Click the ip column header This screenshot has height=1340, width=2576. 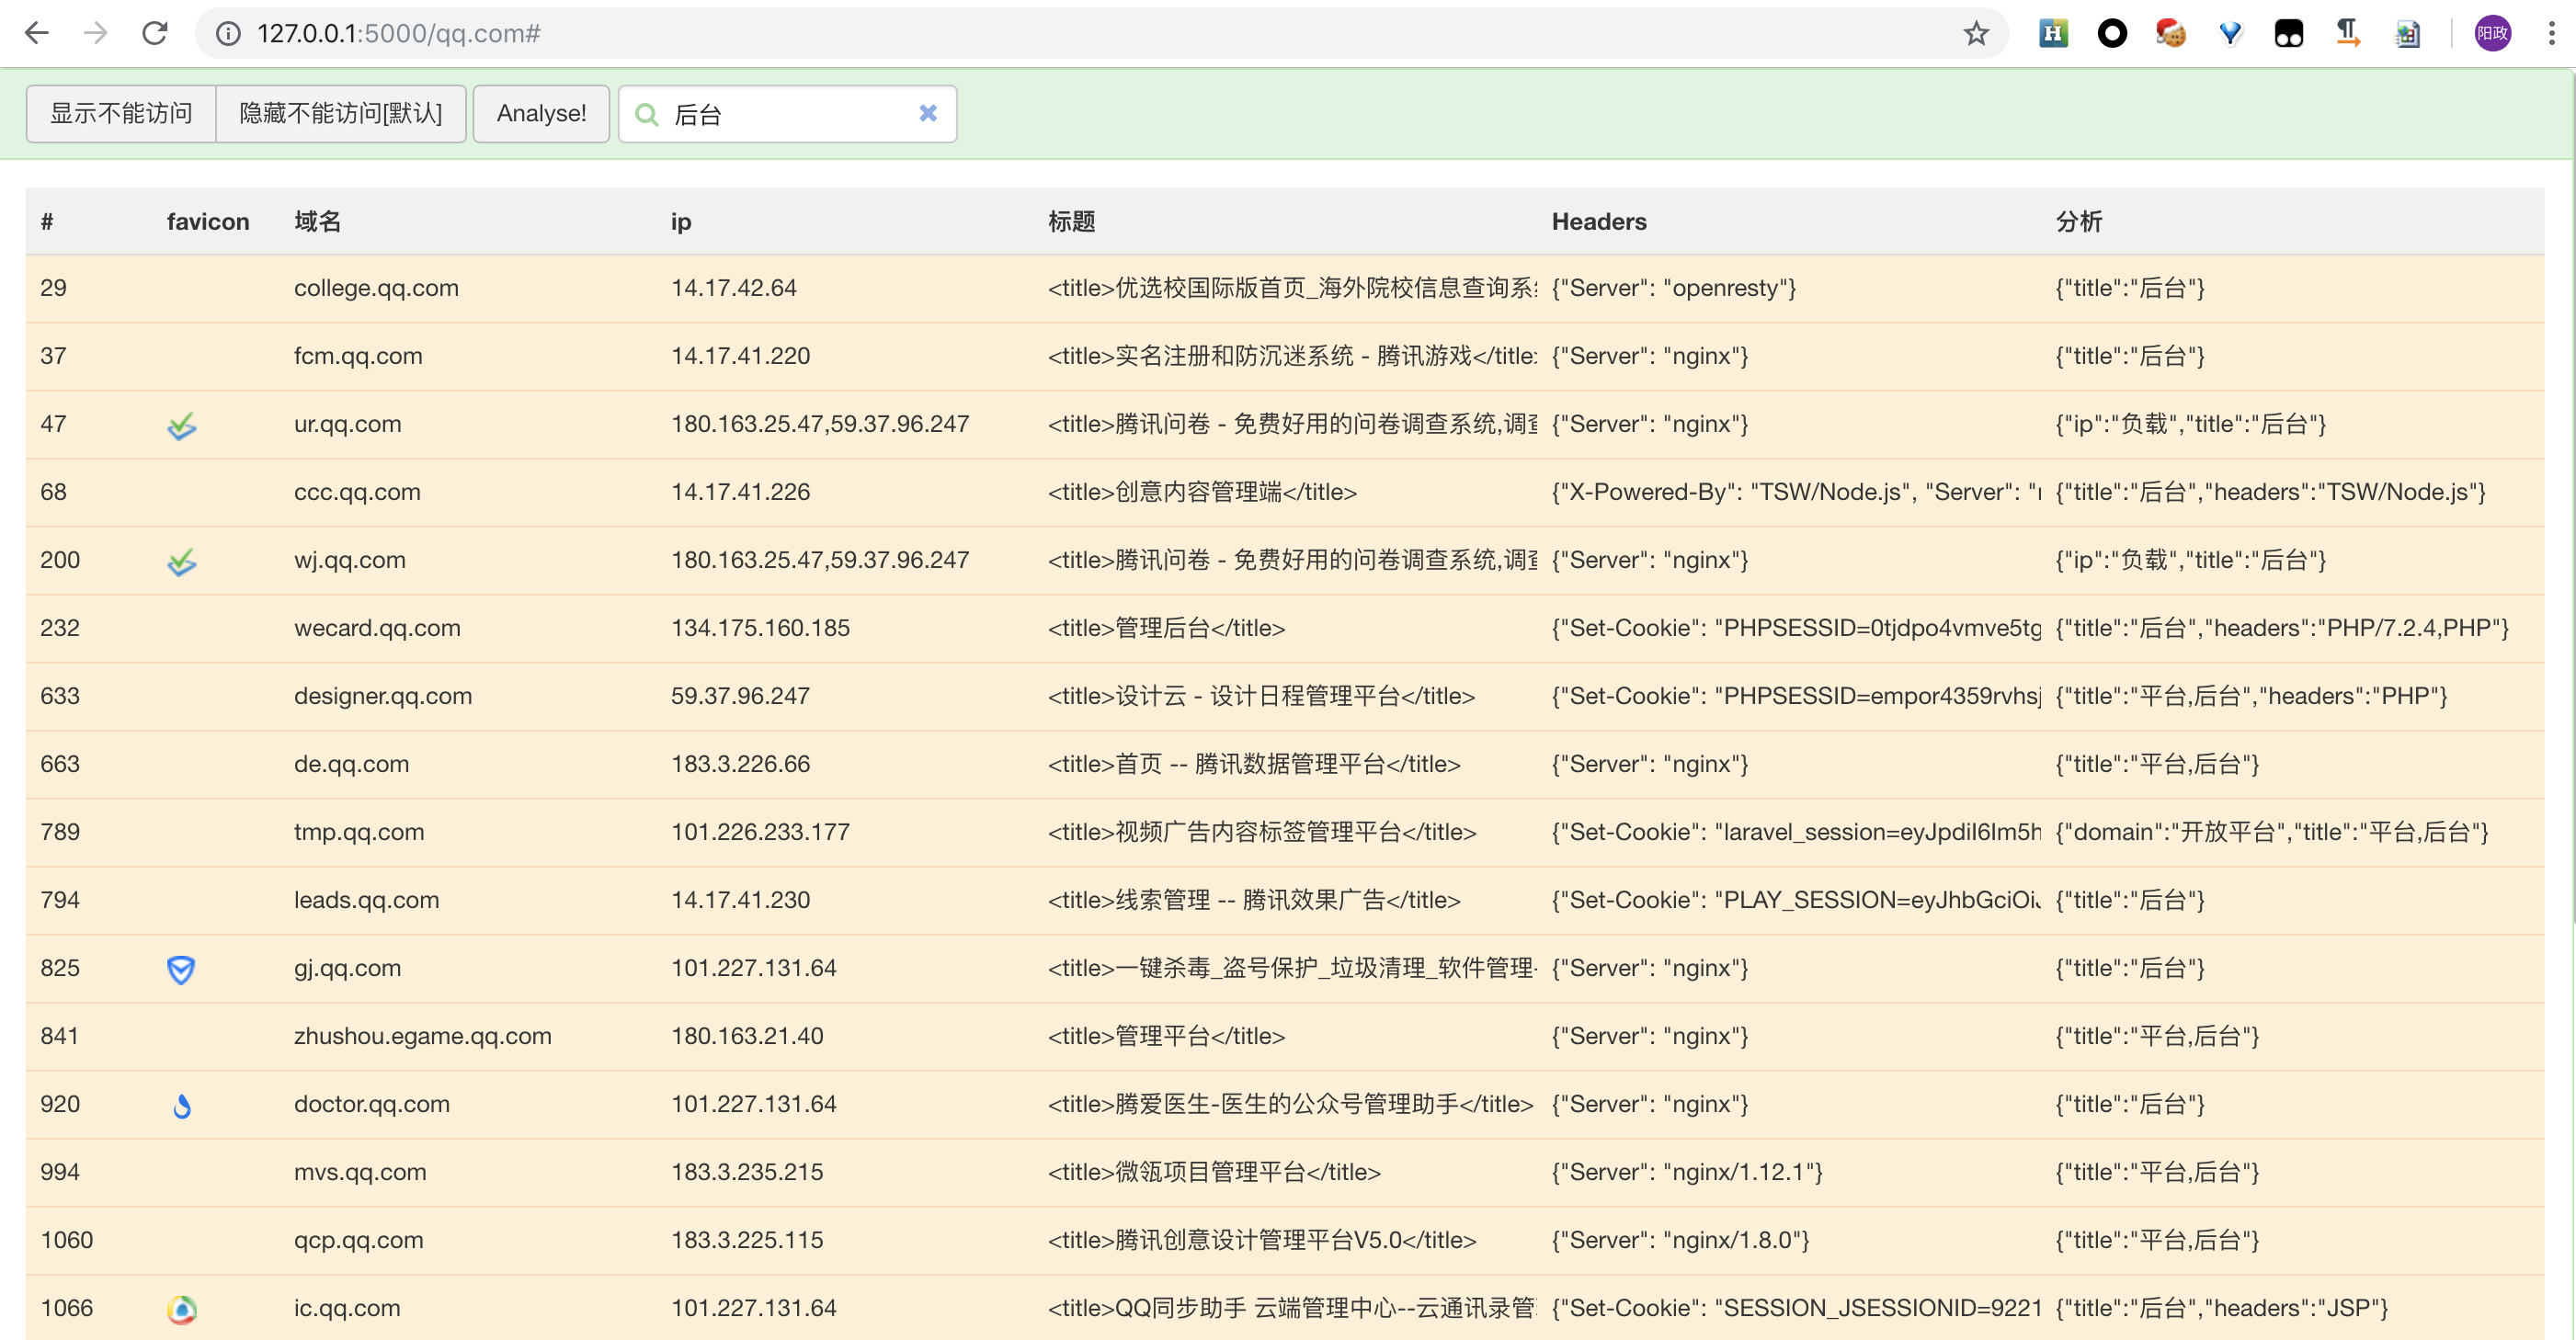coord(681,222)
